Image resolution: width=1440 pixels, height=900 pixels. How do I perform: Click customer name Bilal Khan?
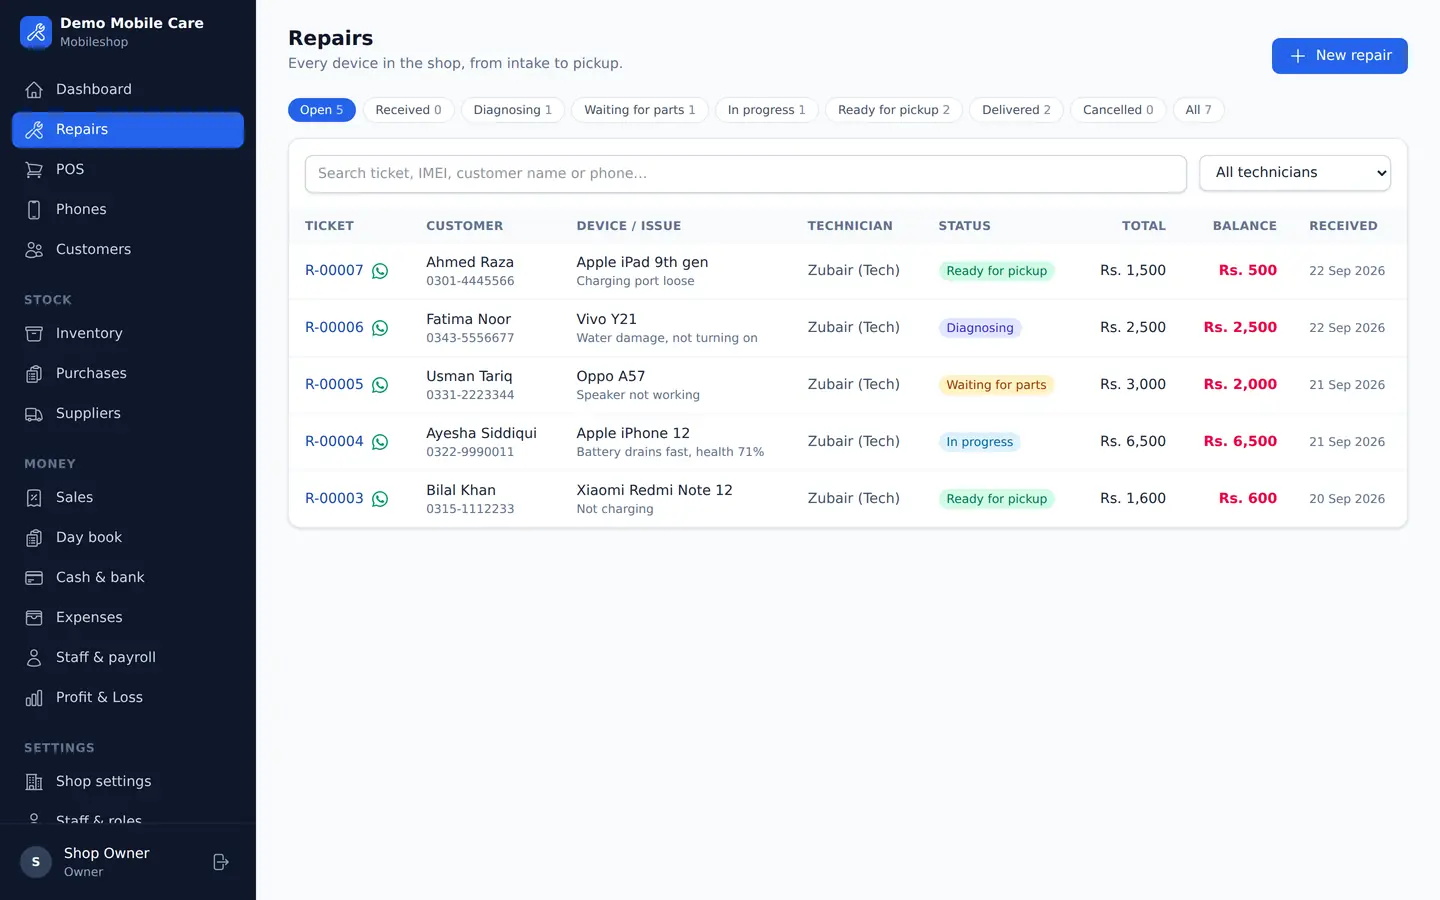point(461,490)
